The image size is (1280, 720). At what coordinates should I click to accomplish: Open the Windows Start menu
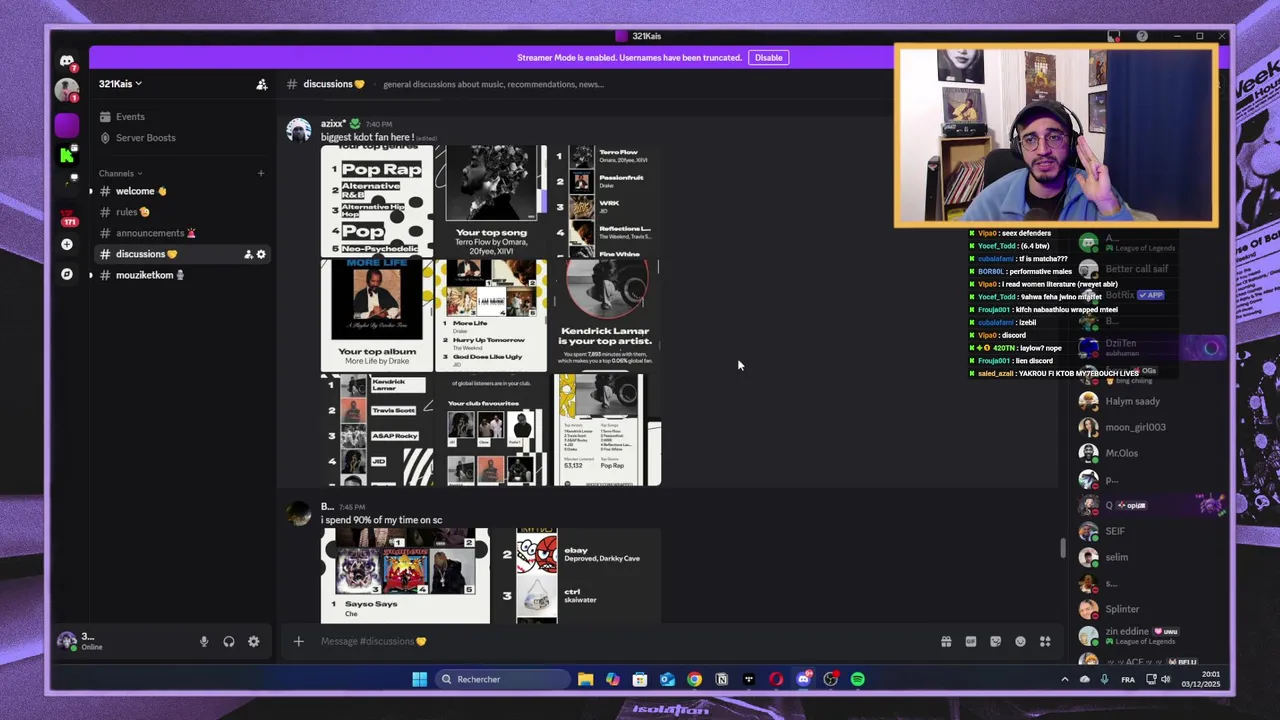[419, 679]
